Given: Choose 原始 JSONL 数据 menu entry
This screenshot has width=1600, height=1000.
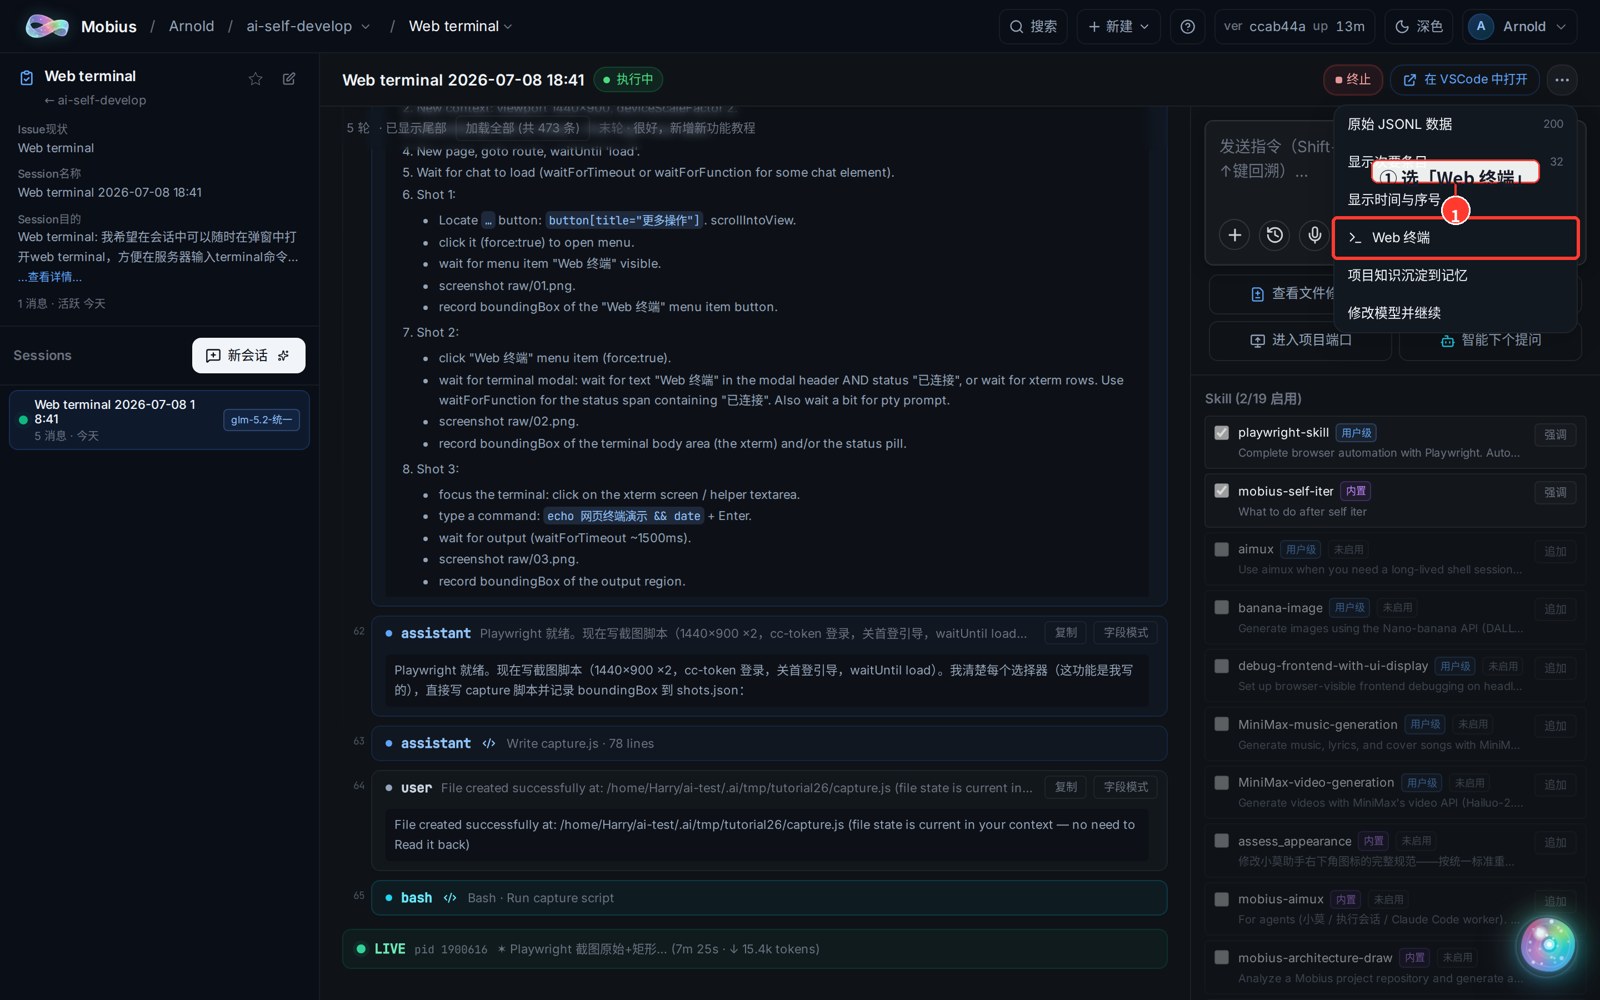Looking at the screenshot, I should click(x=1455, y=124).
